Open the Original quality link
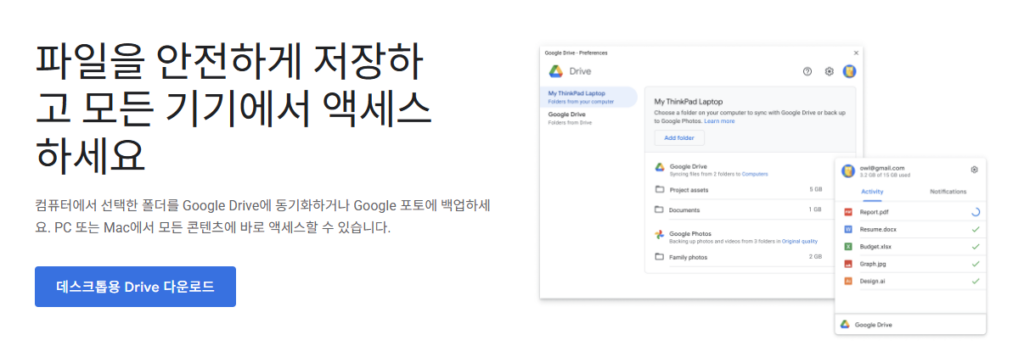This screenshot has width=1024, height=363. 801,242
